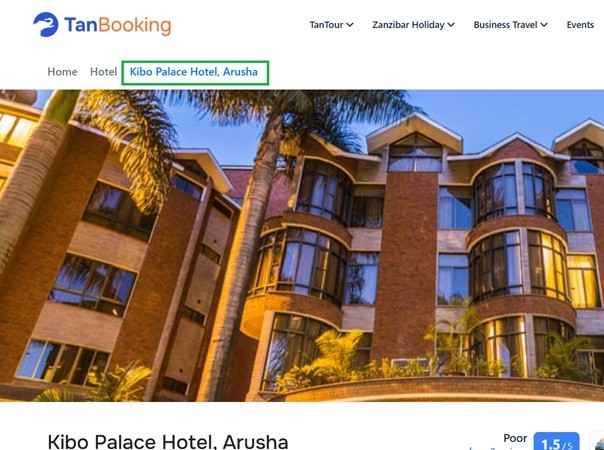Expand the chevron next to TanTour

tap(349, 25)
